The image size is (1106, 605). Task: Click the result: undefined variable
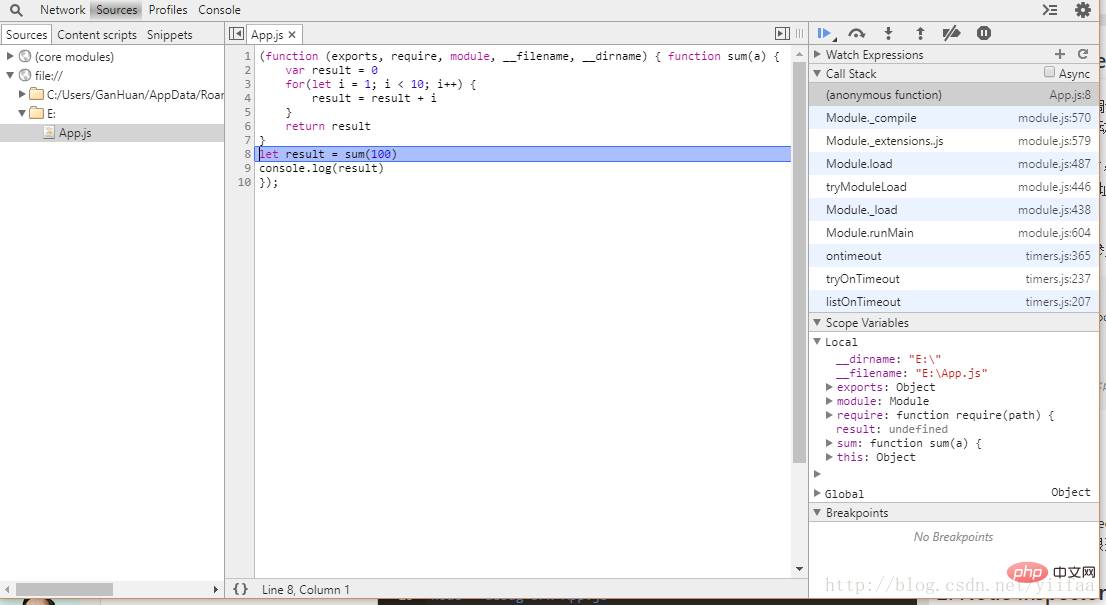pos(892,429)
